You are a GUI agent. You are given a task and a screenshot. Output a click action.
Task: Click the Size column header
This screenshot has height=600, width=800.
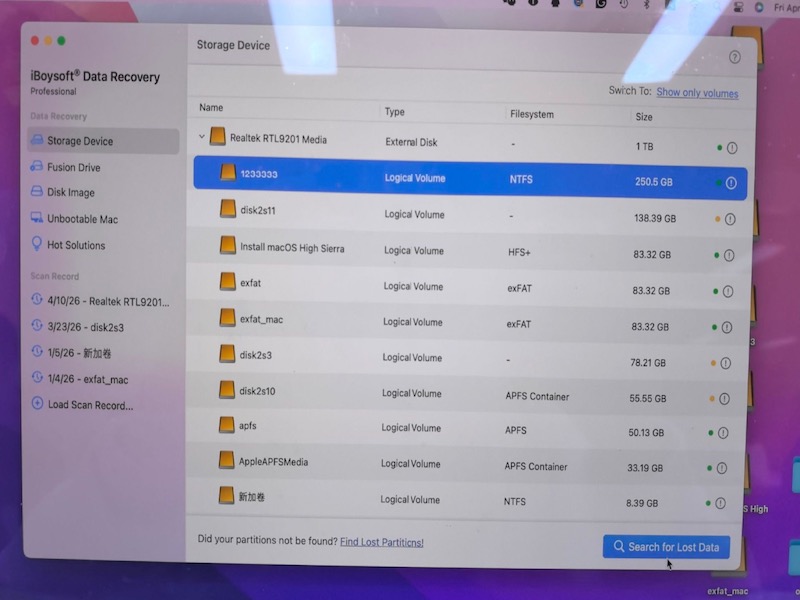point(644,117)
